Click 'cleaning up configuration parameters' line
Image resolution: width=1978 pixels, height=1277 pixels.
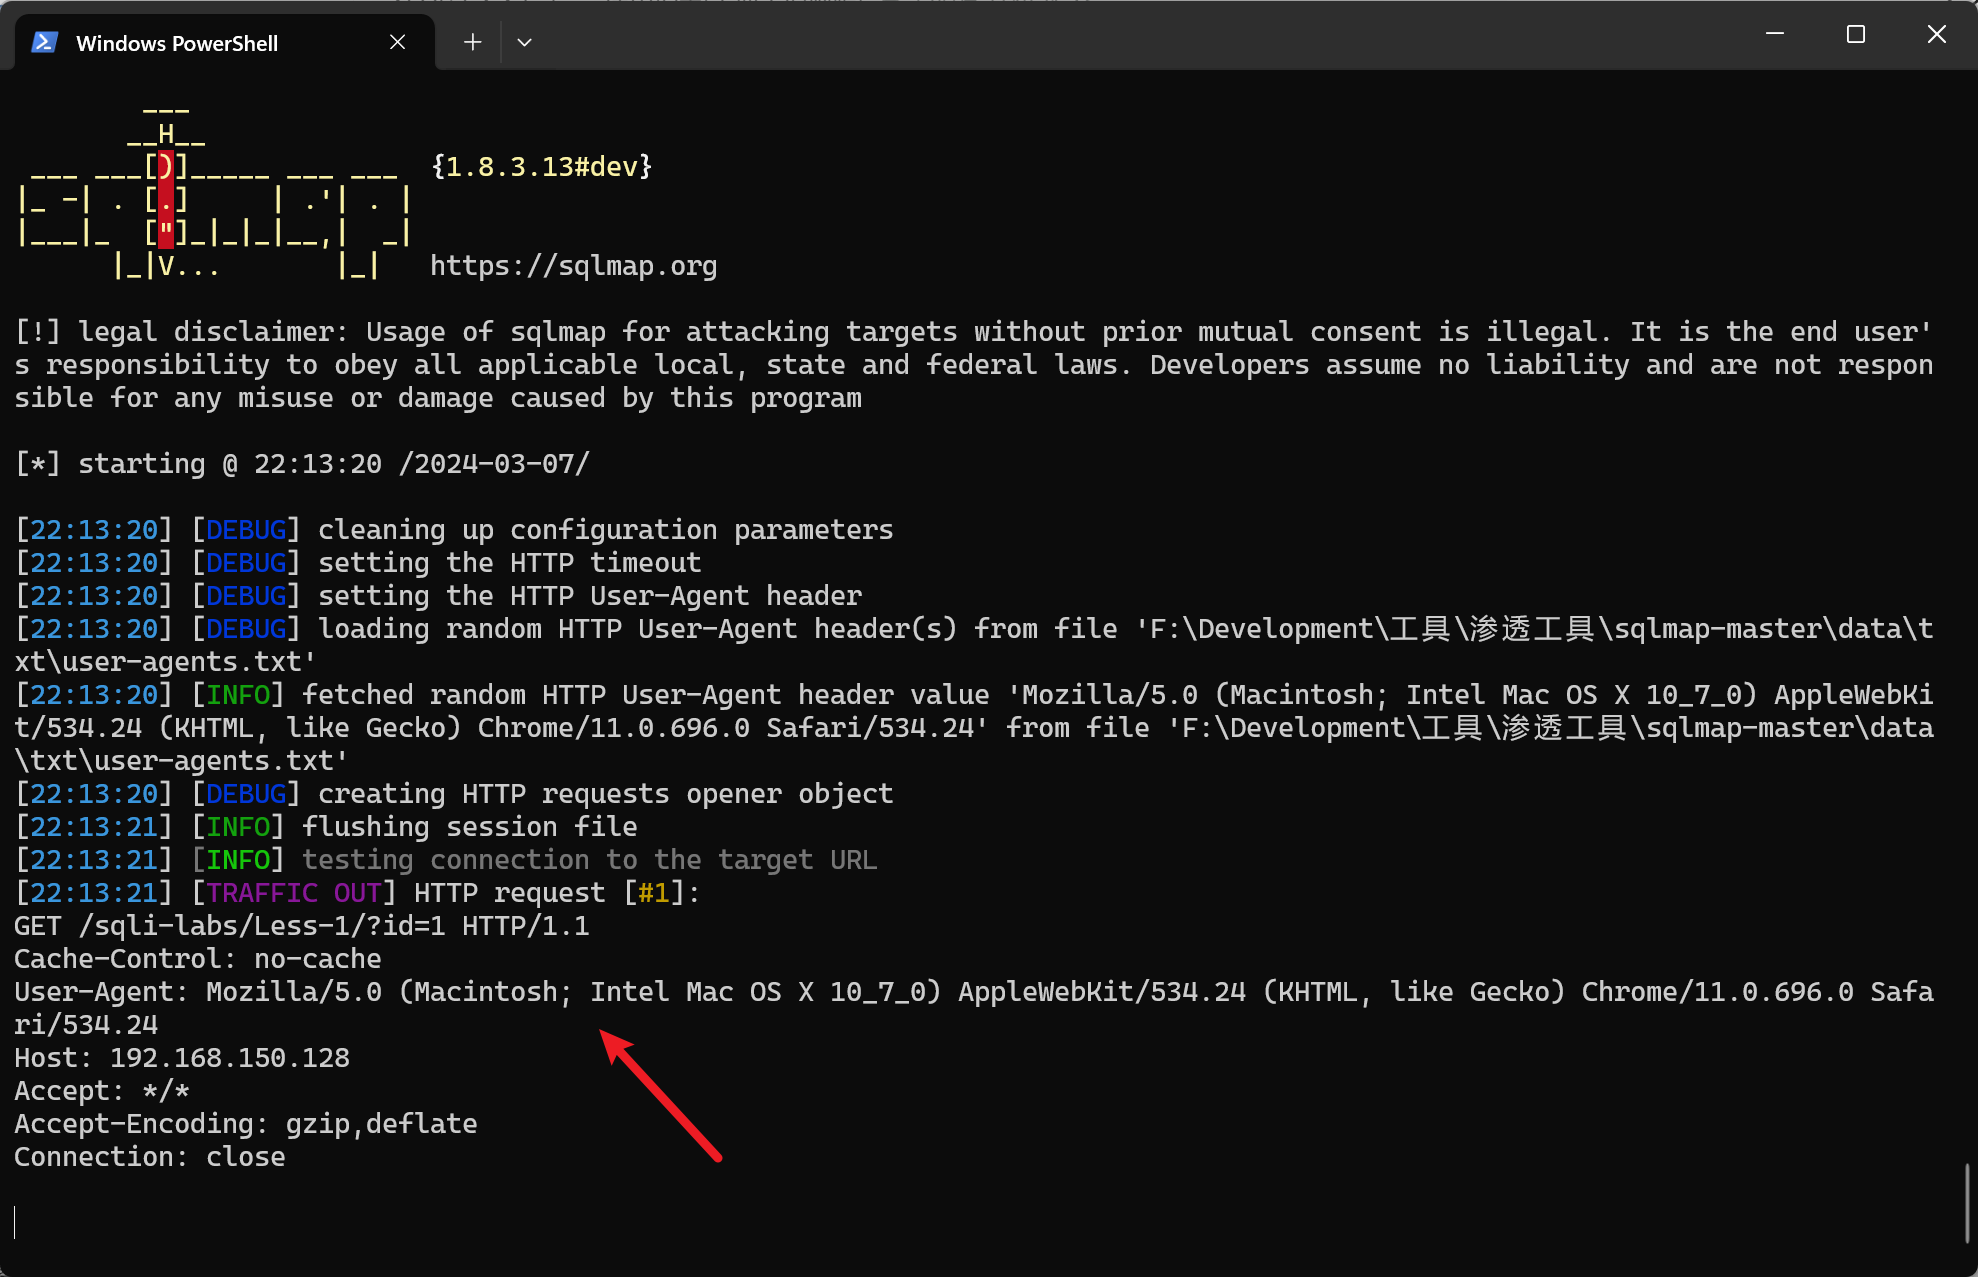[x=454, y=530]
